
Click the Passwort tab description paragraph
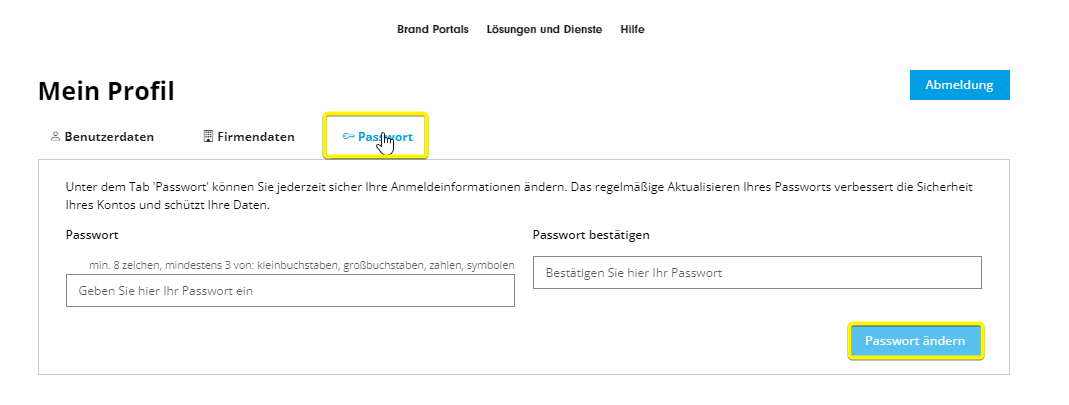click(519, 196)
